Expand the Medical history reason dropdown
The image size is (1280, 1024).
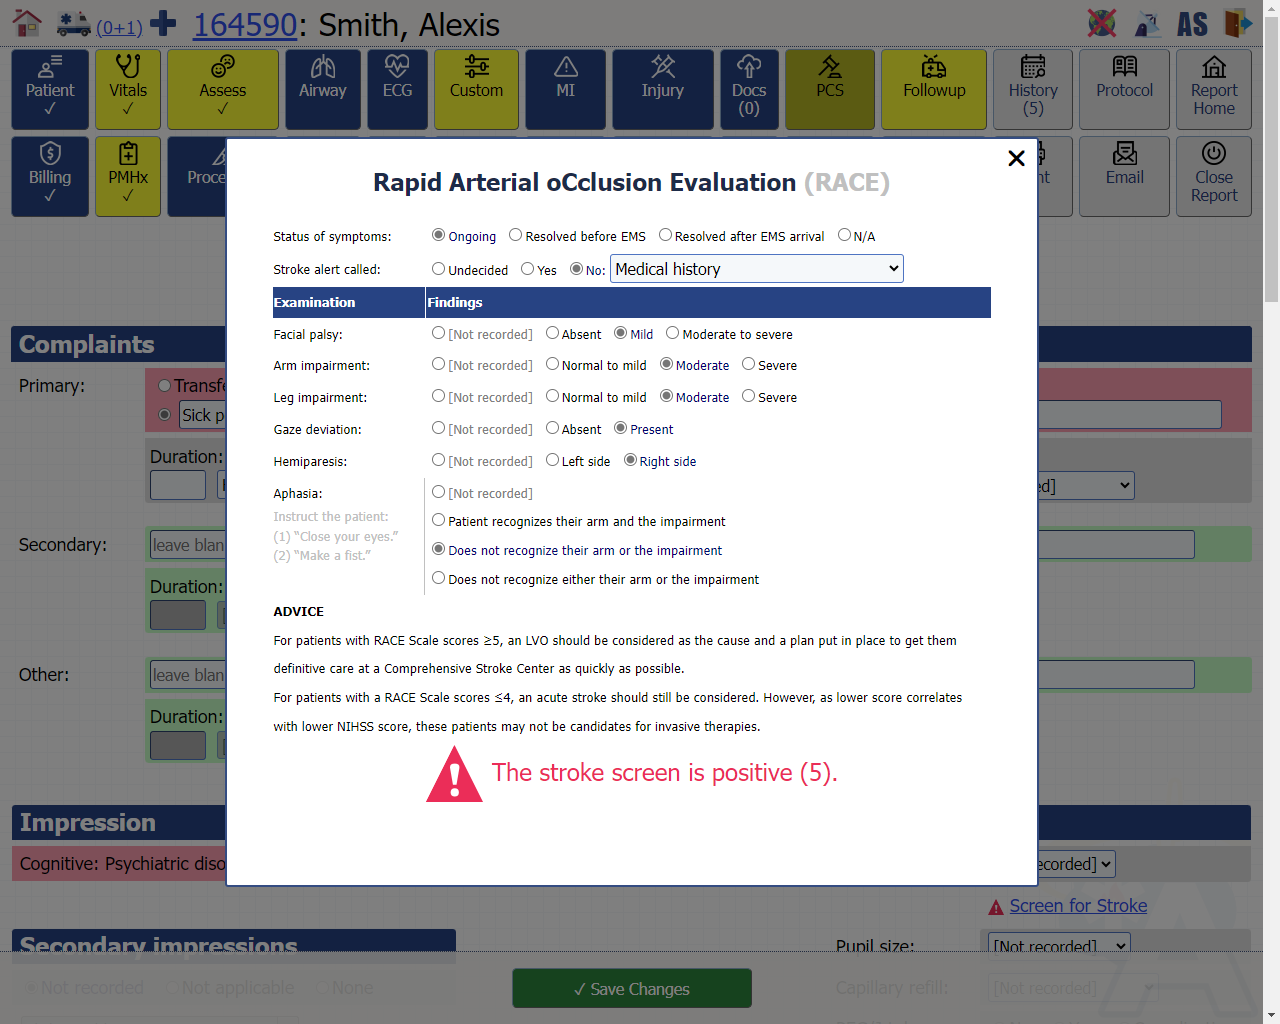pyautogui.click(x=756, y=269)
